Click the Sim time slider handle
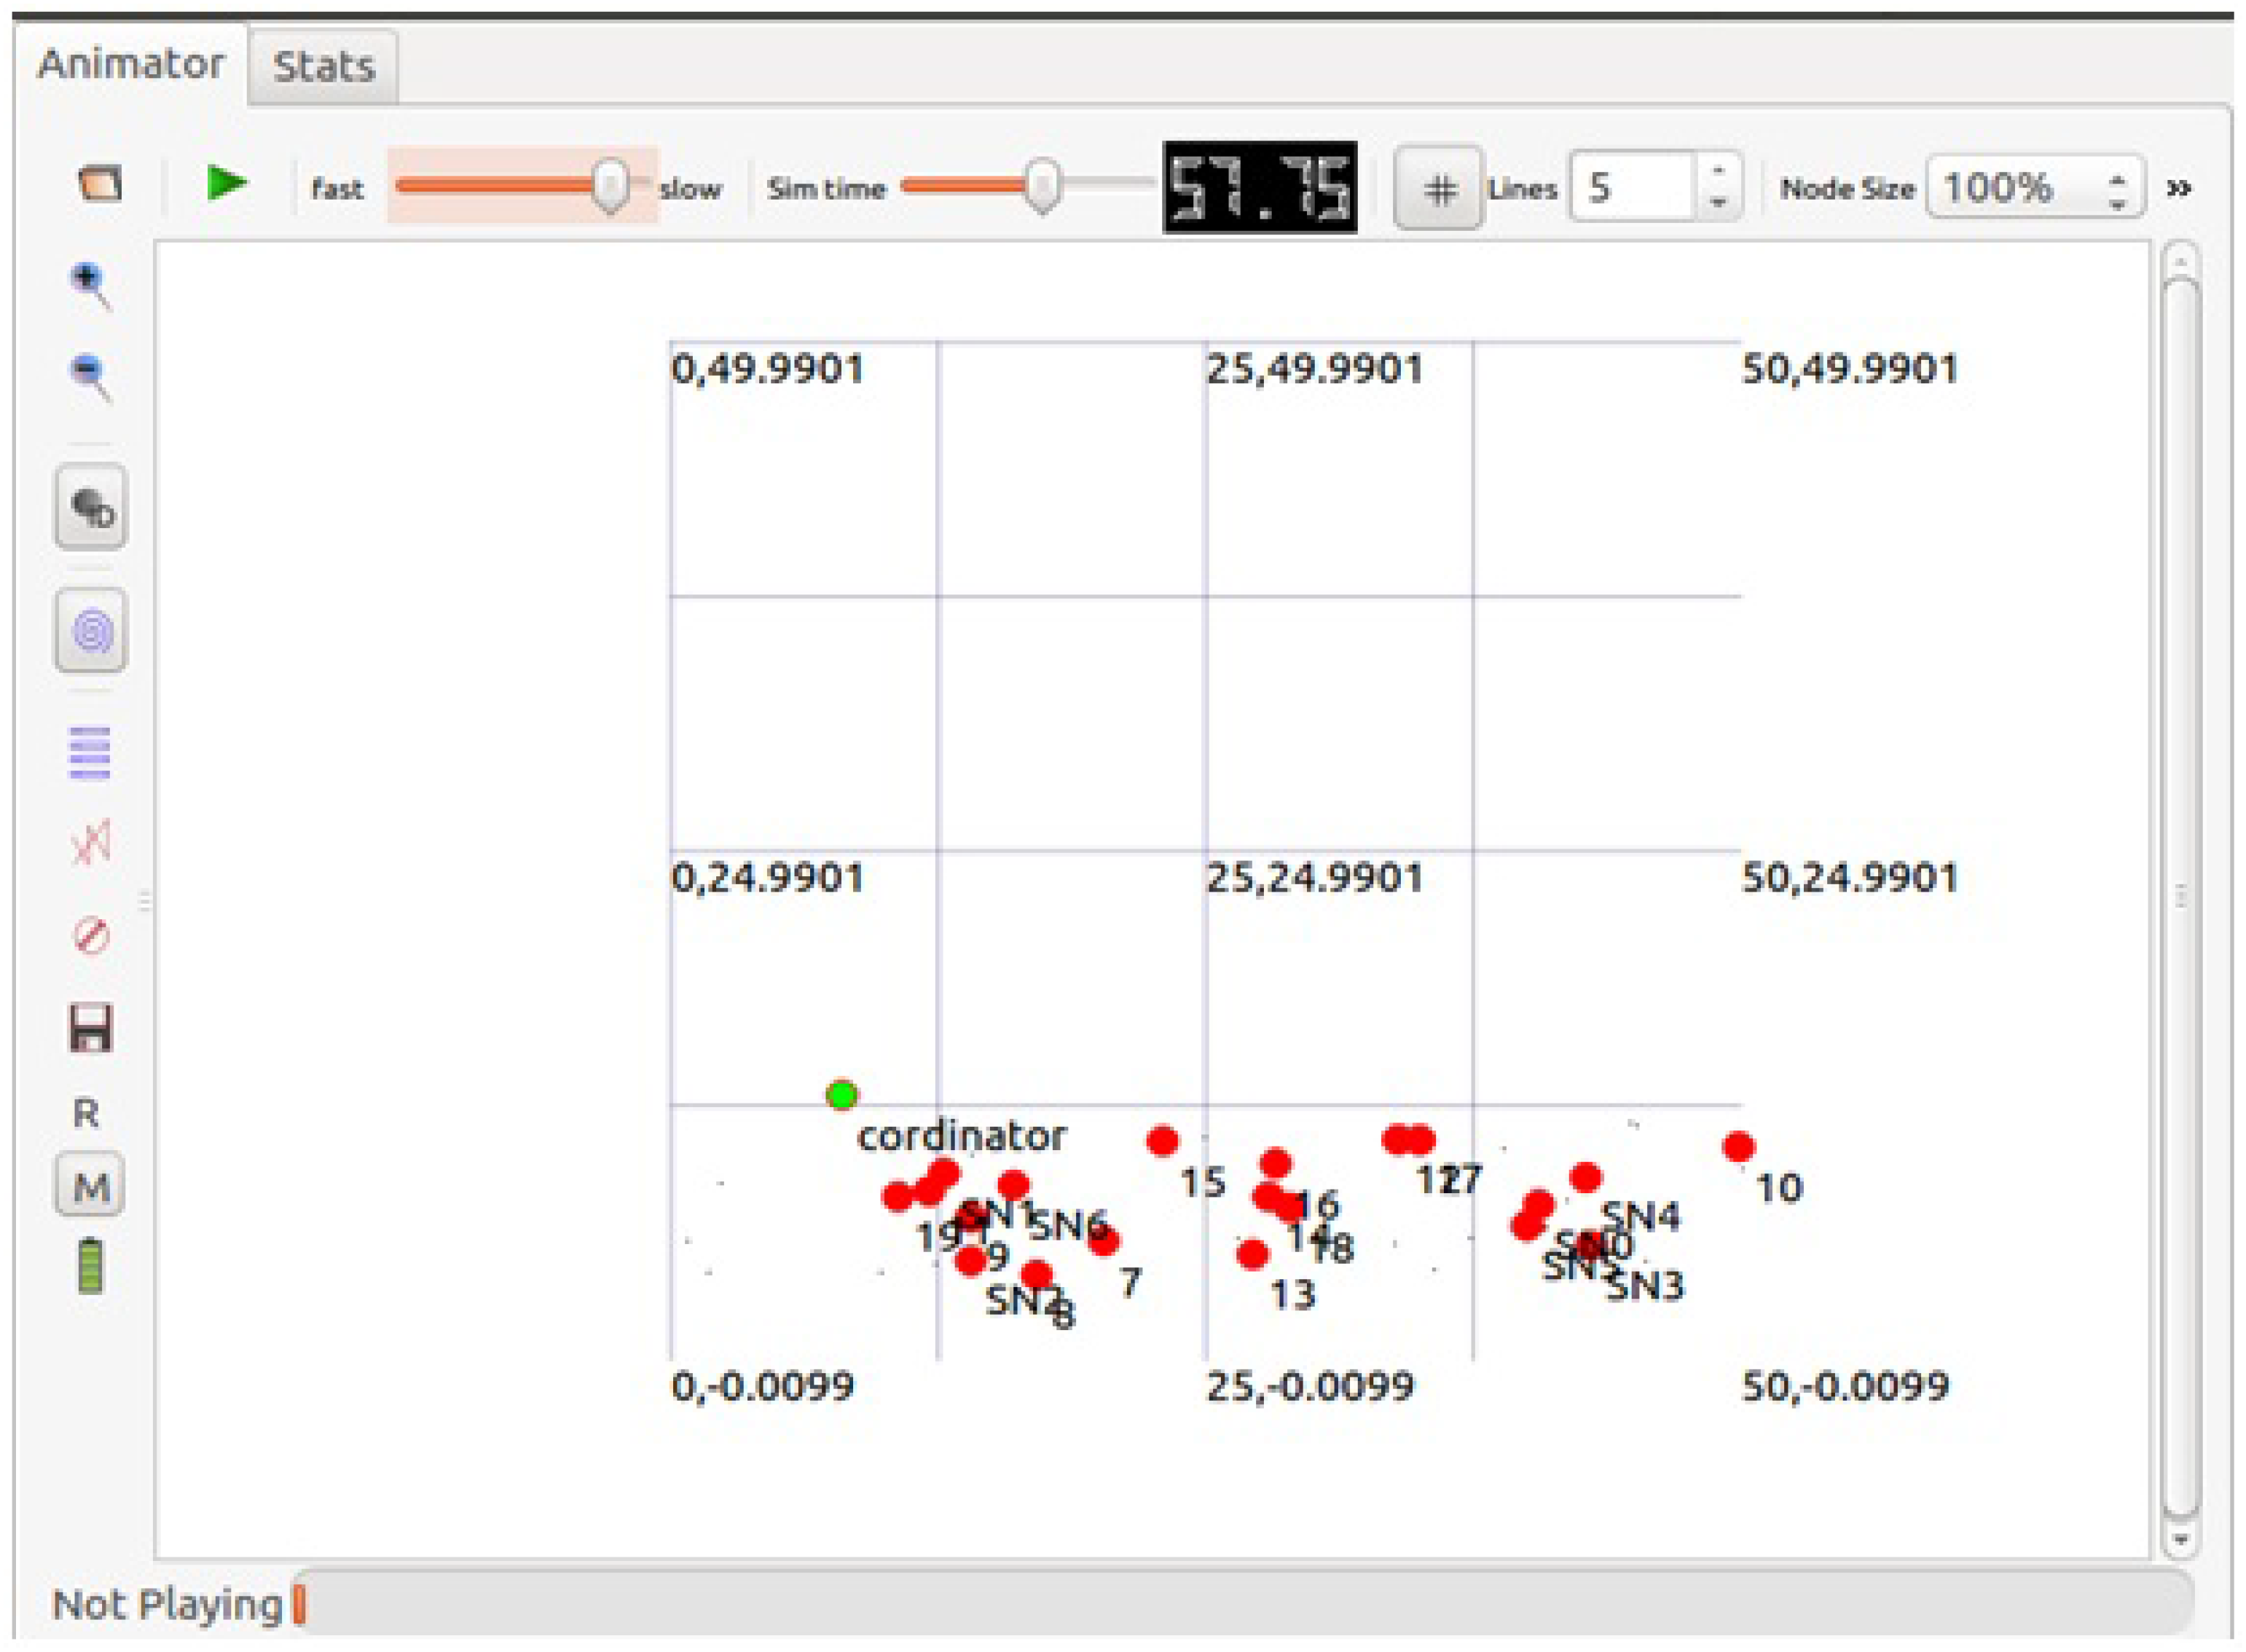The image size is (2246, 1652). tap(1042, 185)
